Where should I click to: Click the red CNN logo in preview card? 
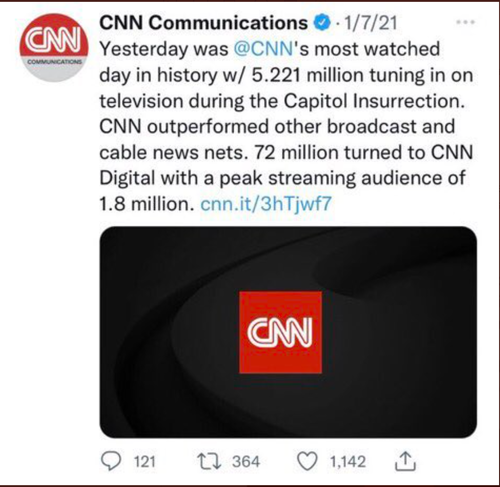tap(281, 332)
